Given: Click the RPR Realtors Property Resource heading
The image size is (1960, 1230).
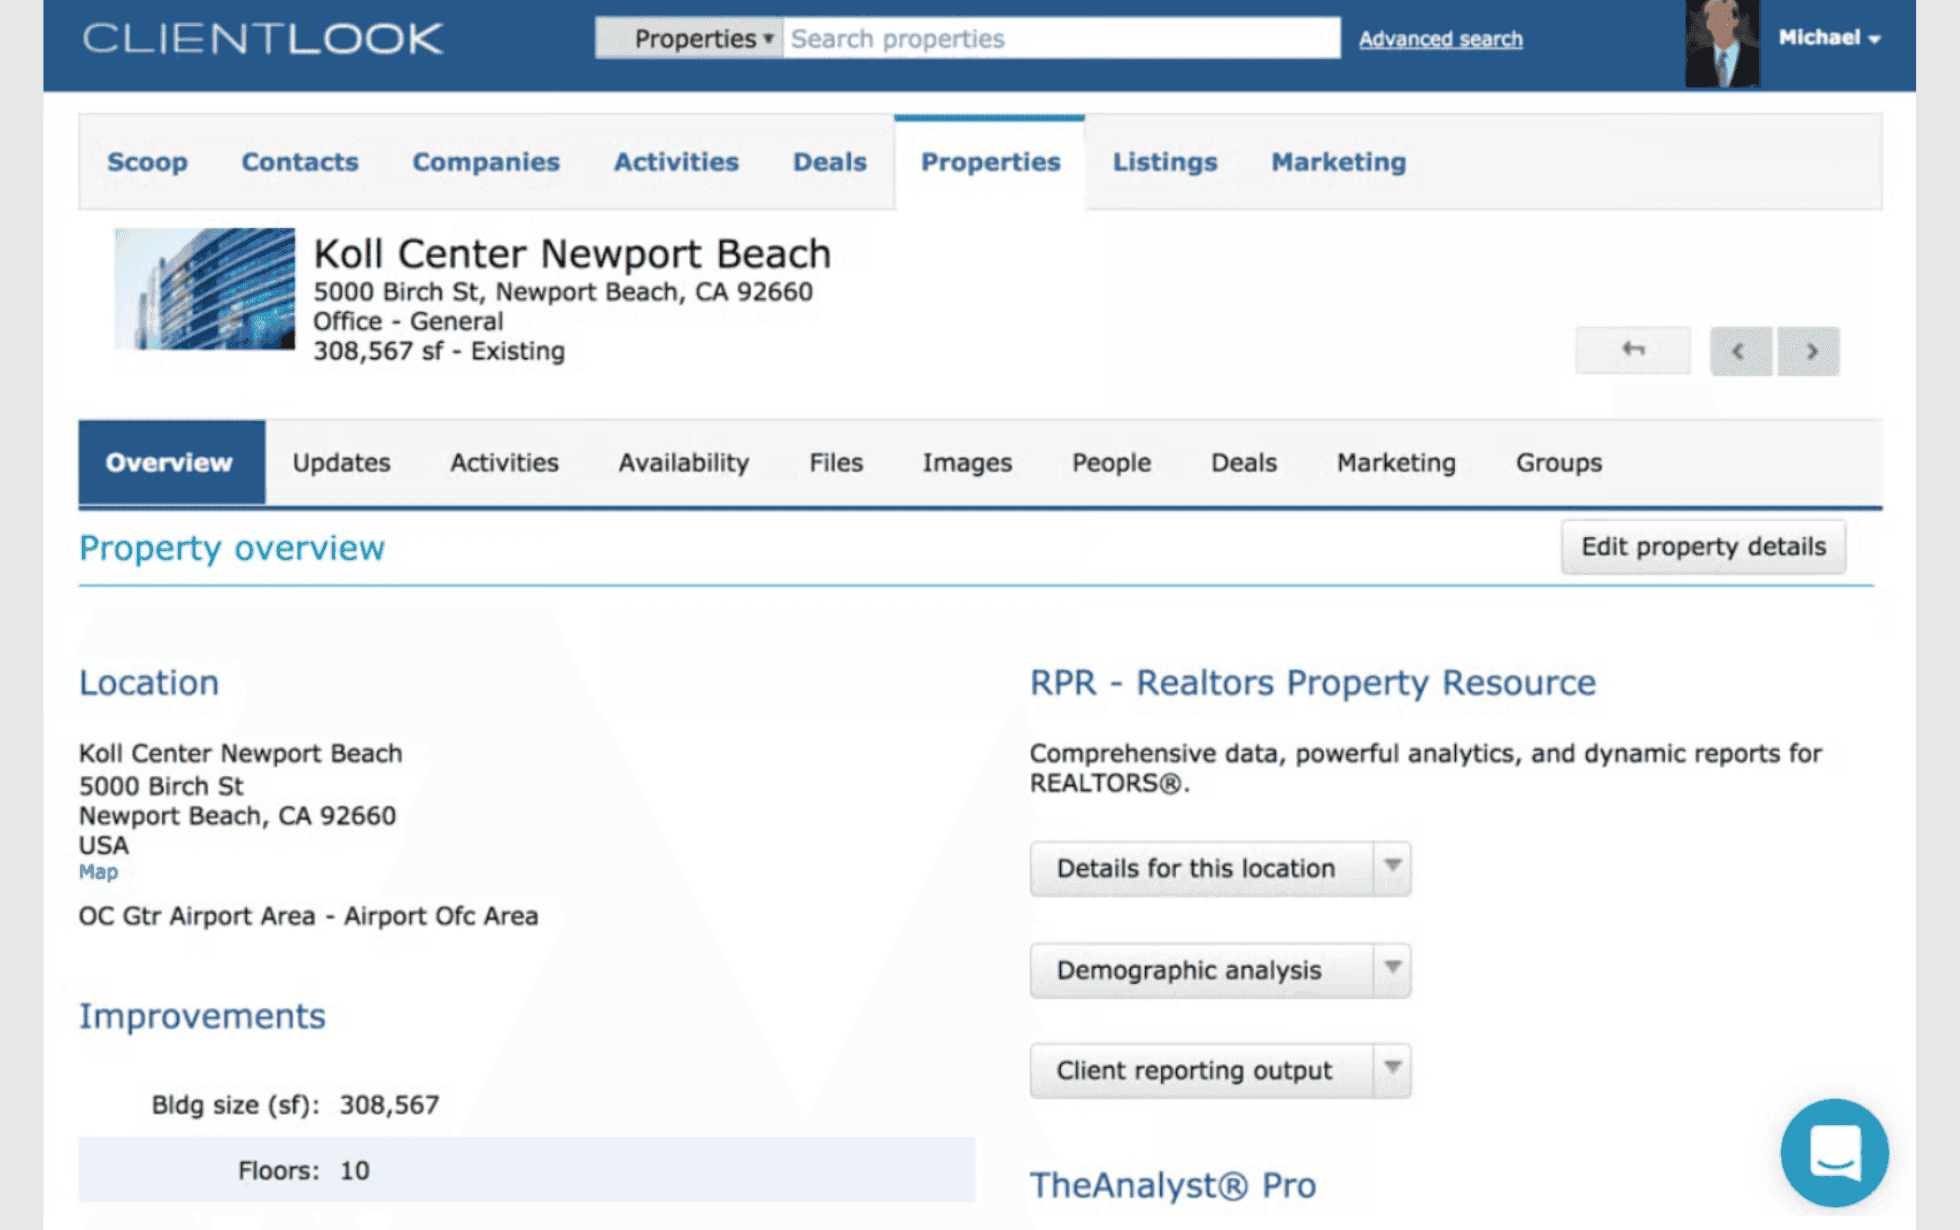Looking at the screenshot, I should tap(1313, 682).
